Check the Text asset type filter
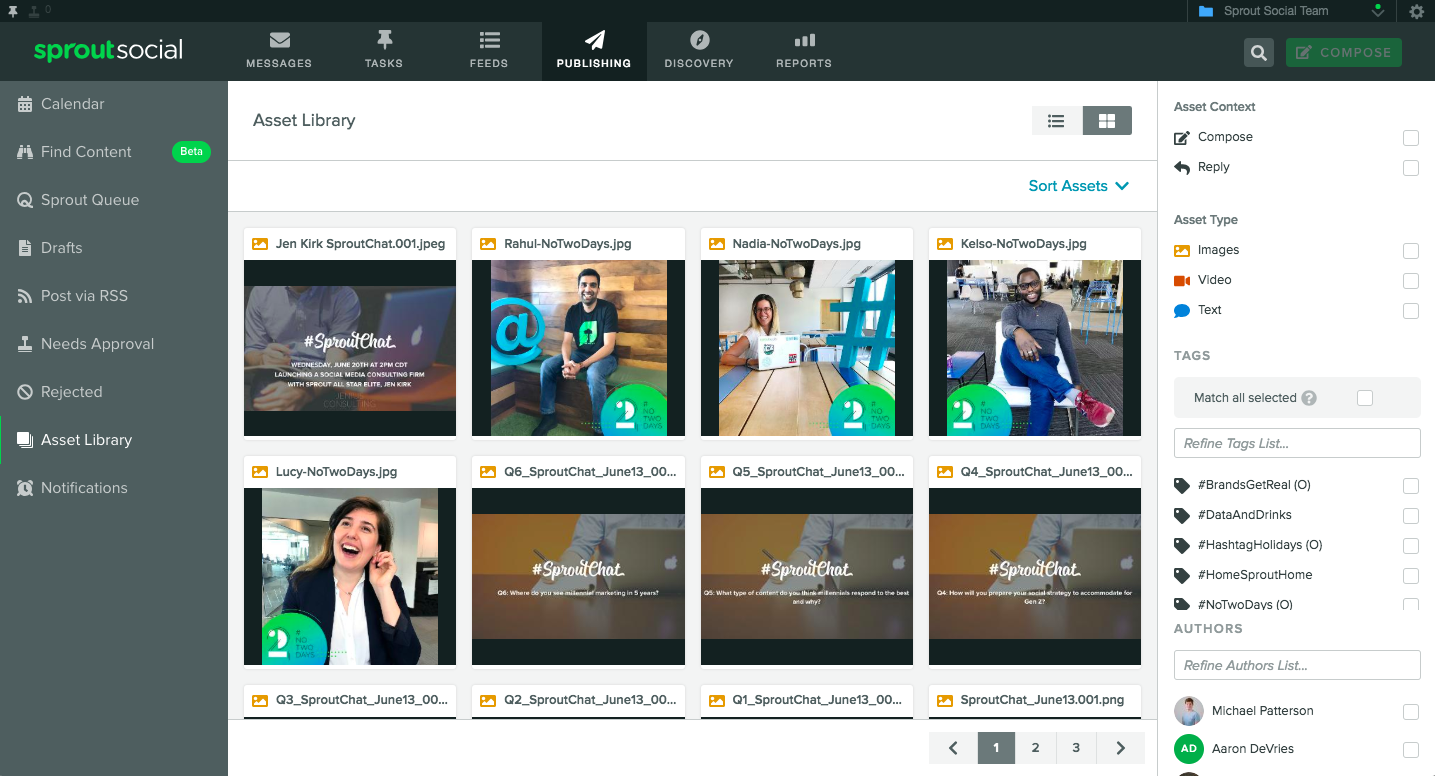This screenshot has height=776, width=1435. (1411, 311)
